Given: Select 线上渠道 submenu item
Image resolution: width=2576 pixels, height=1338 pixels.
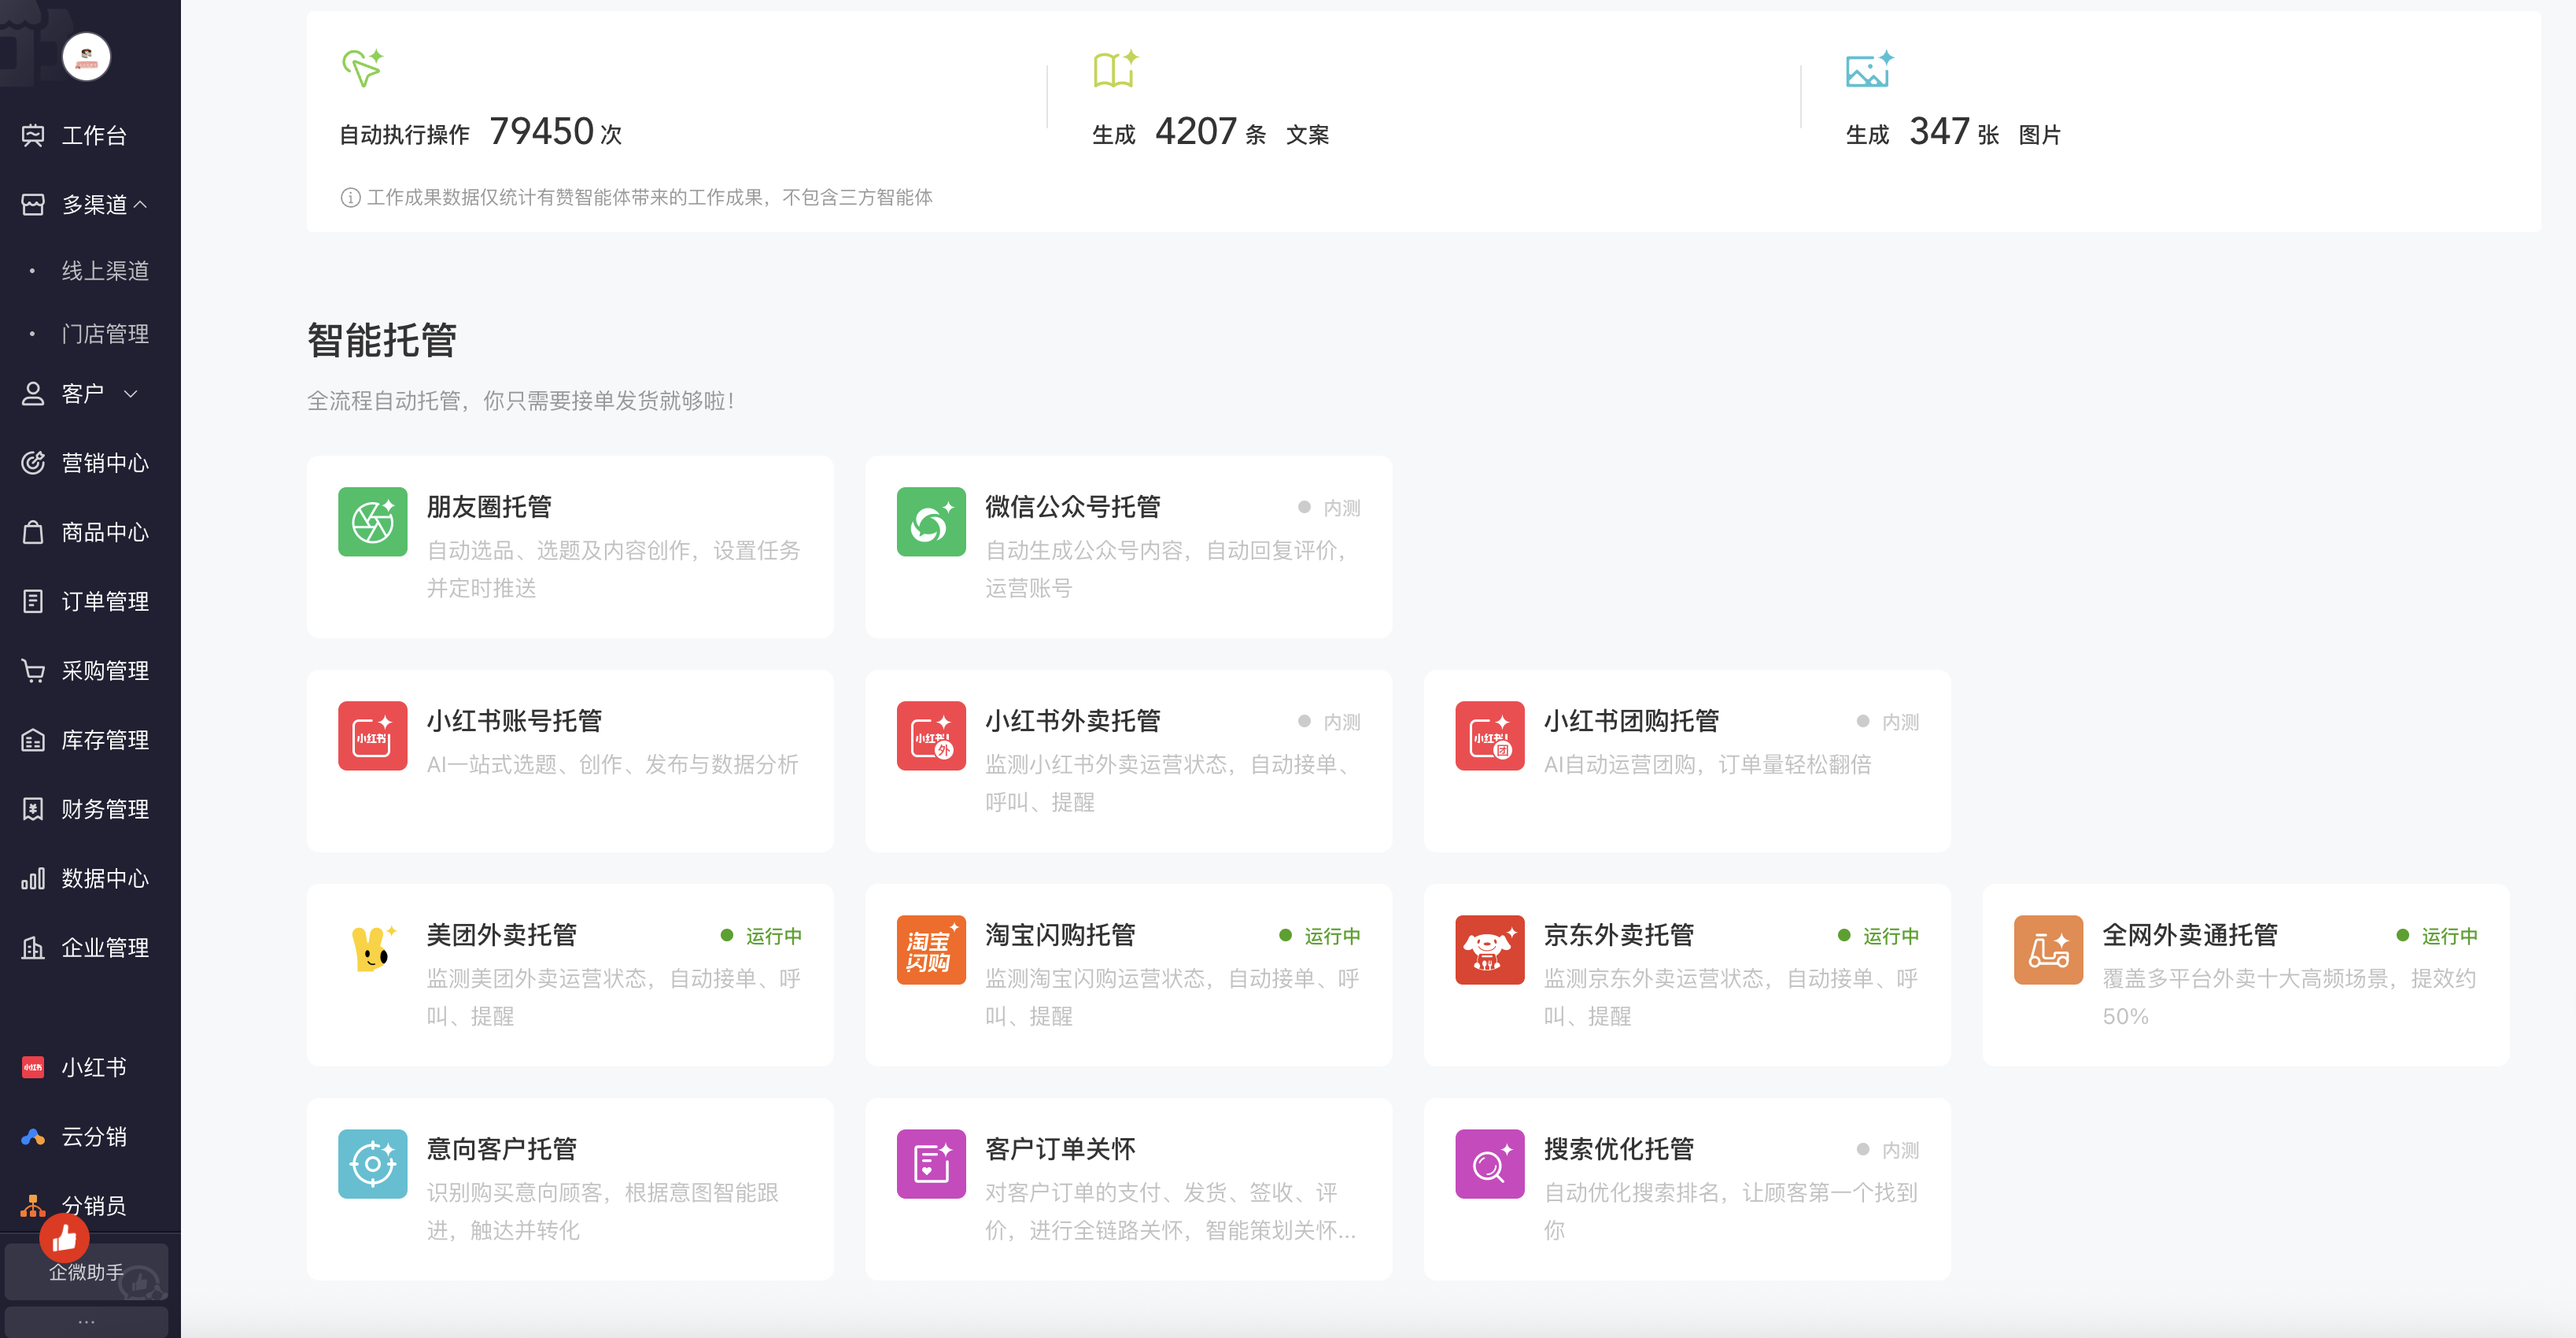Looking at the screenshot, I should (x=104, y=271).
